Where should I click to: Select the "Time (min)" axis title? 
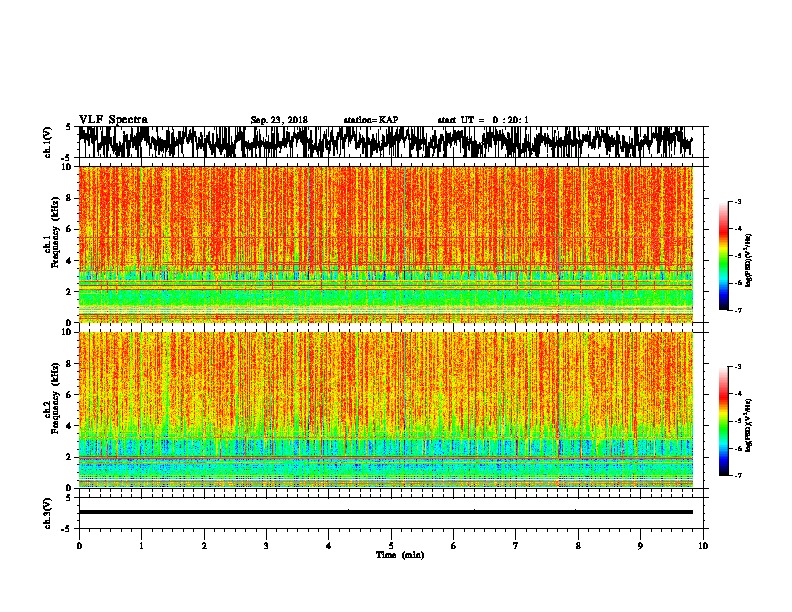(400, 555)
